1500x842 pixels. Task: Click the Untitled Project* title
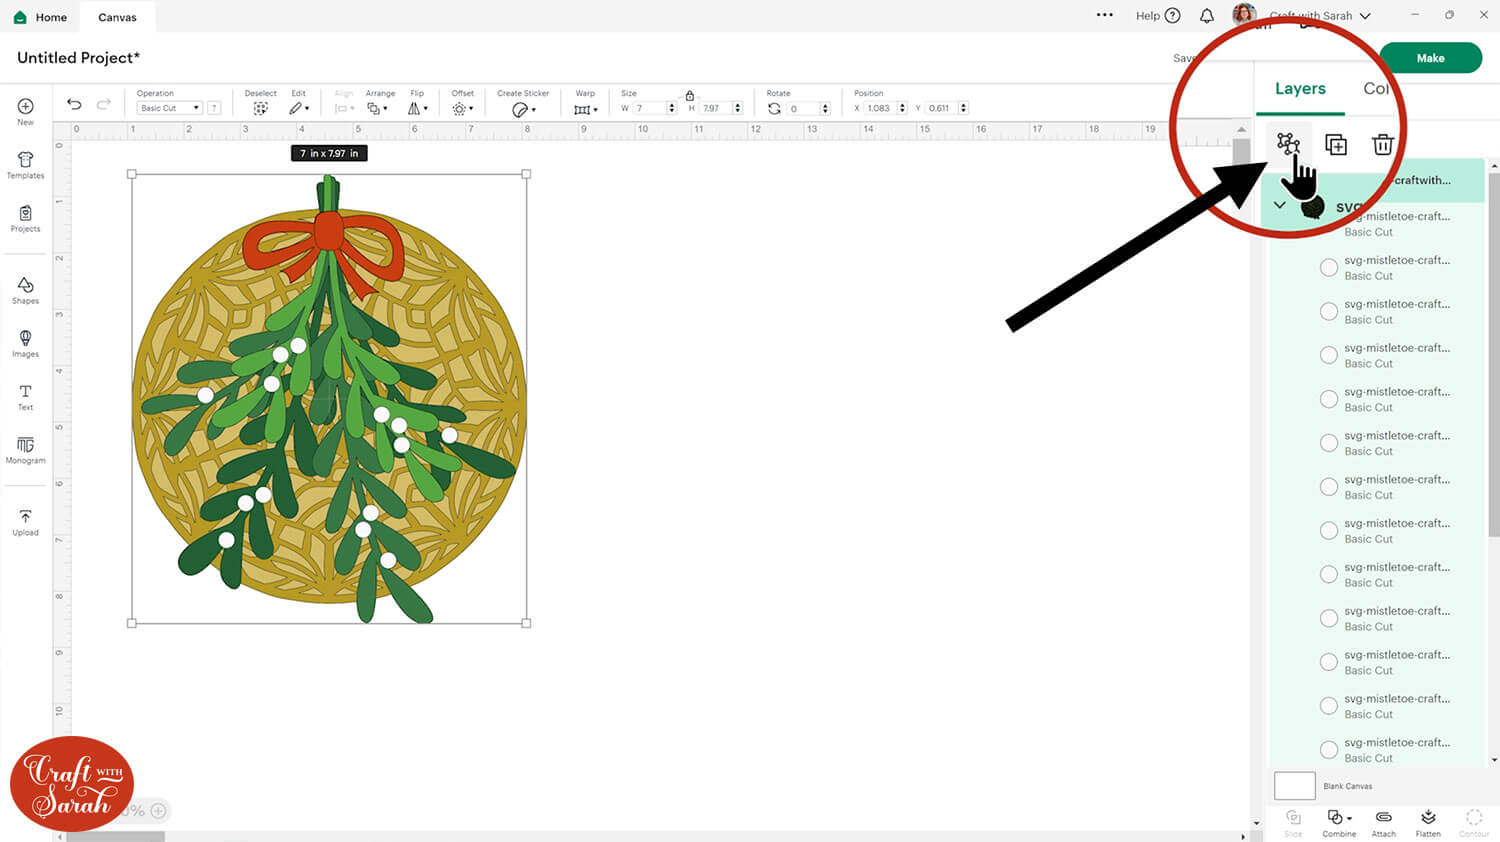78,58
